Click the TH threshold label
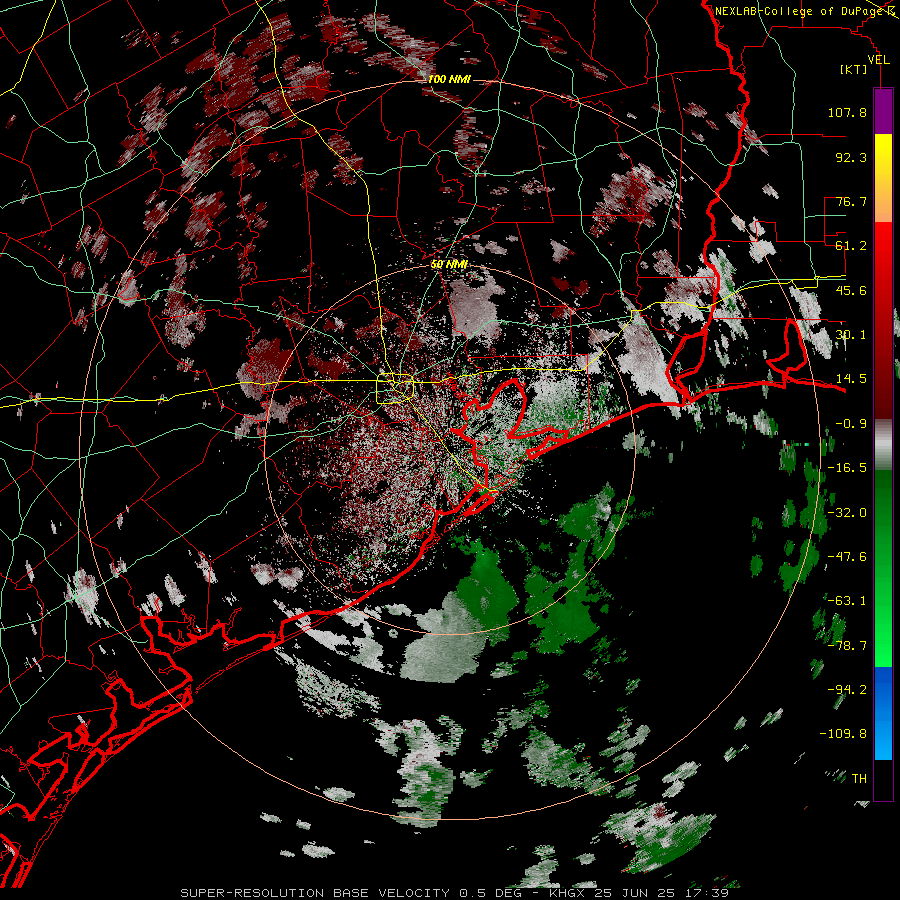900x900 pixels. [x=859, y=779]
